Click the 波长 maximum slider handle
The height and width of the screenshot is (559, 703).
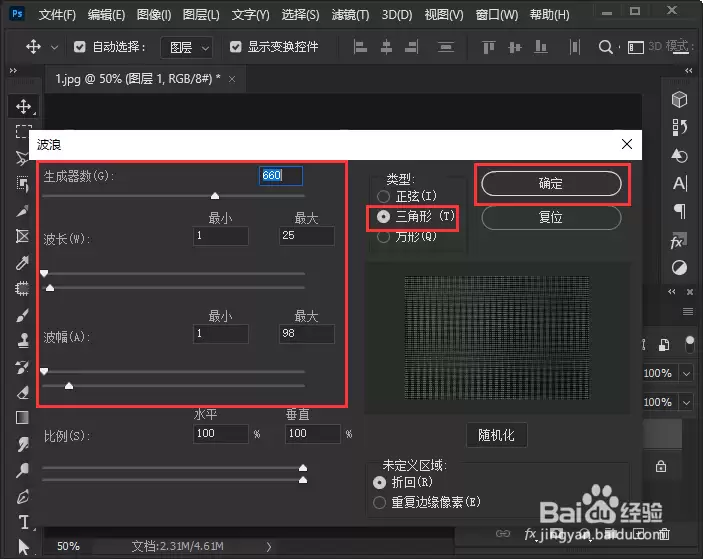pyautogui.click(x=50, y=287)
